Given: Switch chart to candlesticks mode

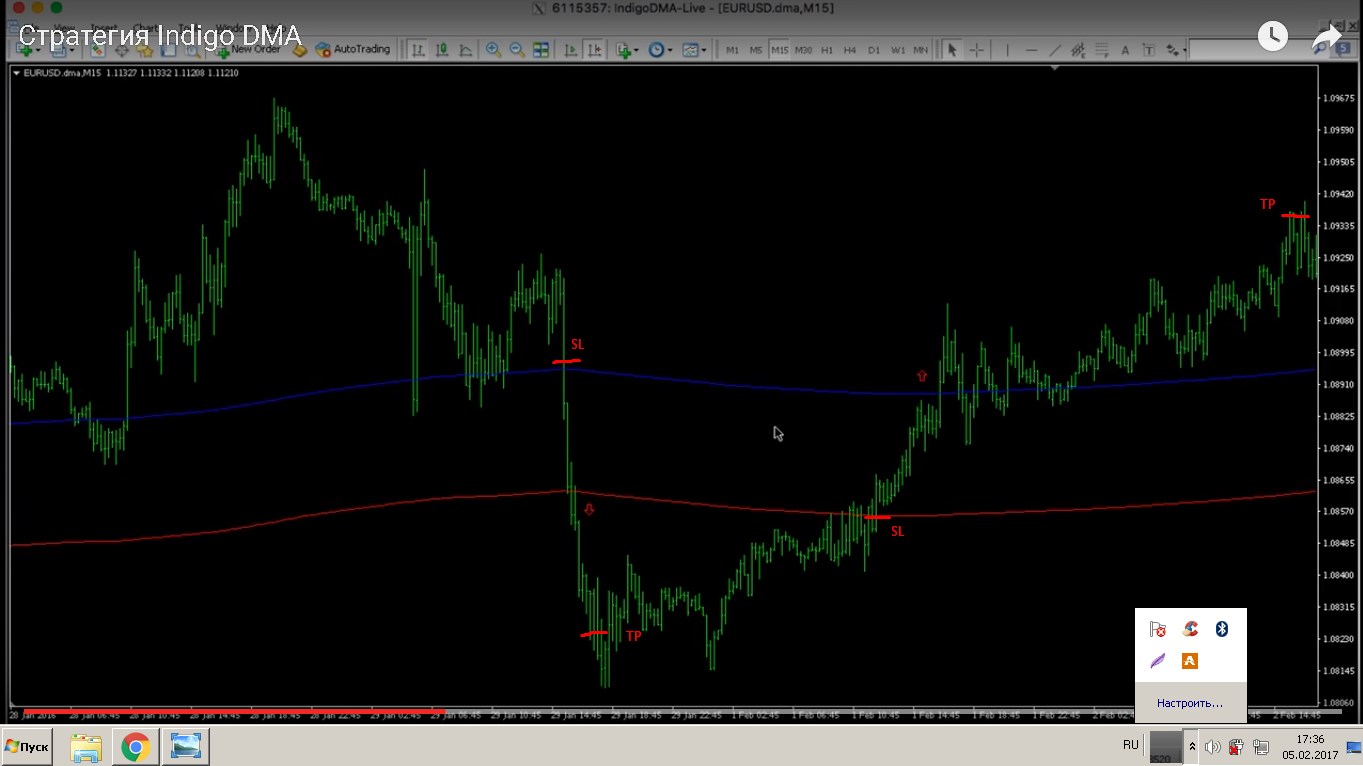Looking at the screenshot, I should (440, 50).
